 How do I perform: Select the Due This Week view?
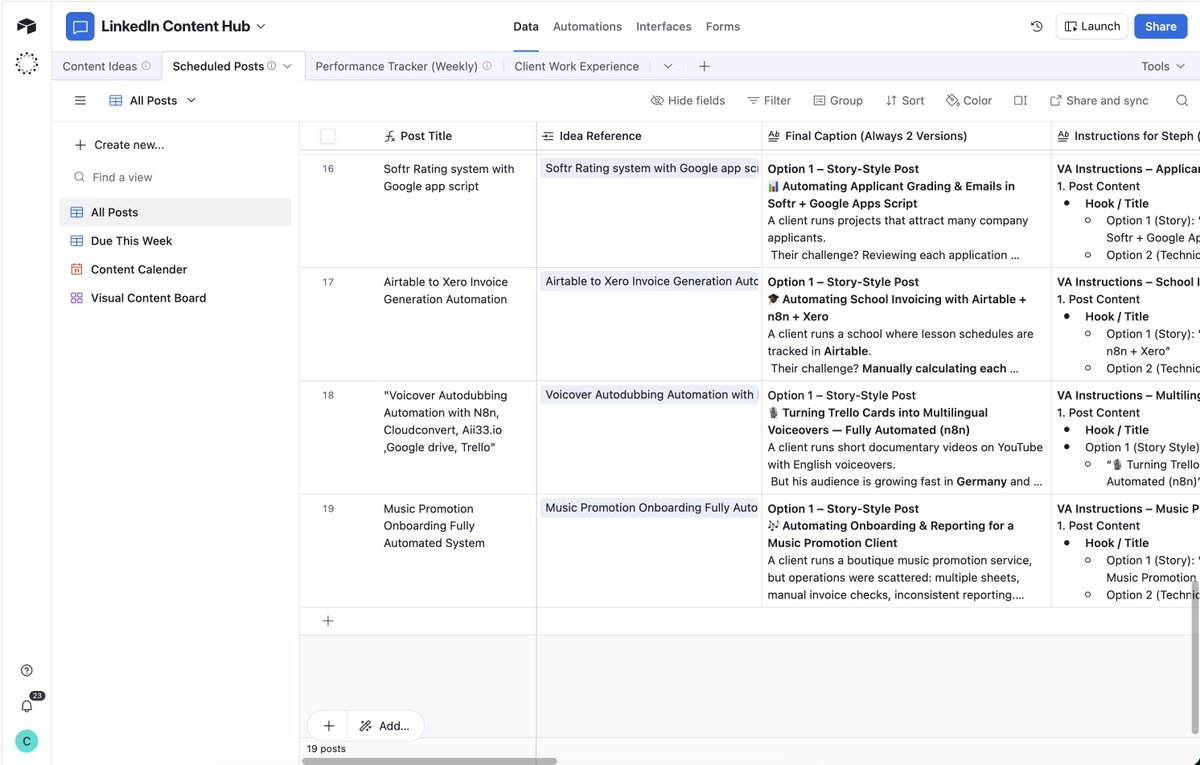click(176, 241)
